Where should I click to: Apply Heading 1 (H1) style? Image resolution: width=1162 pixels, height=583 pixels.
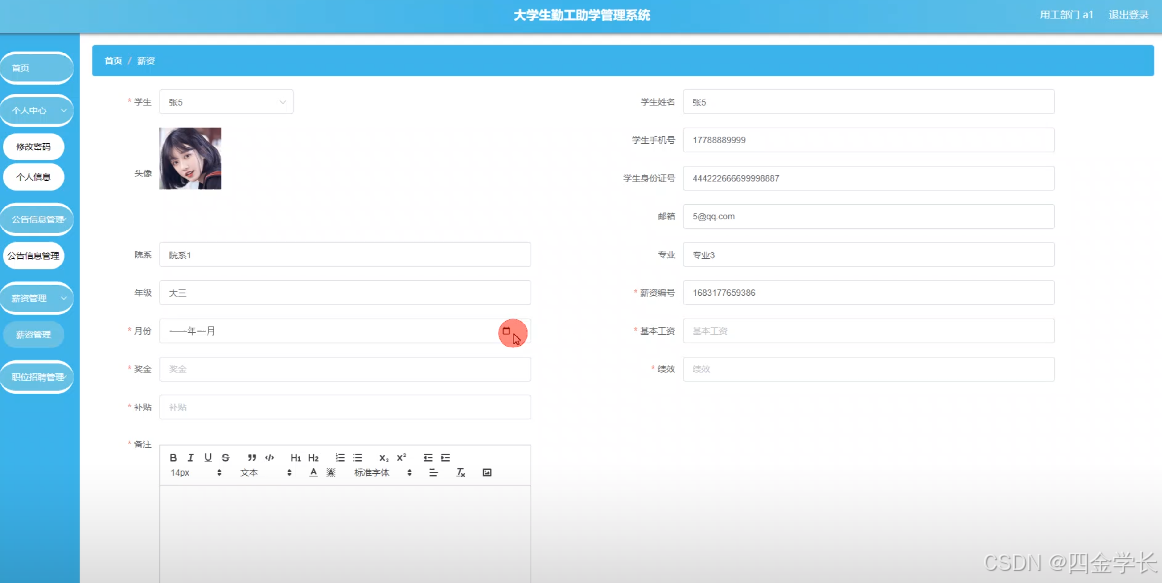point(296,458)
